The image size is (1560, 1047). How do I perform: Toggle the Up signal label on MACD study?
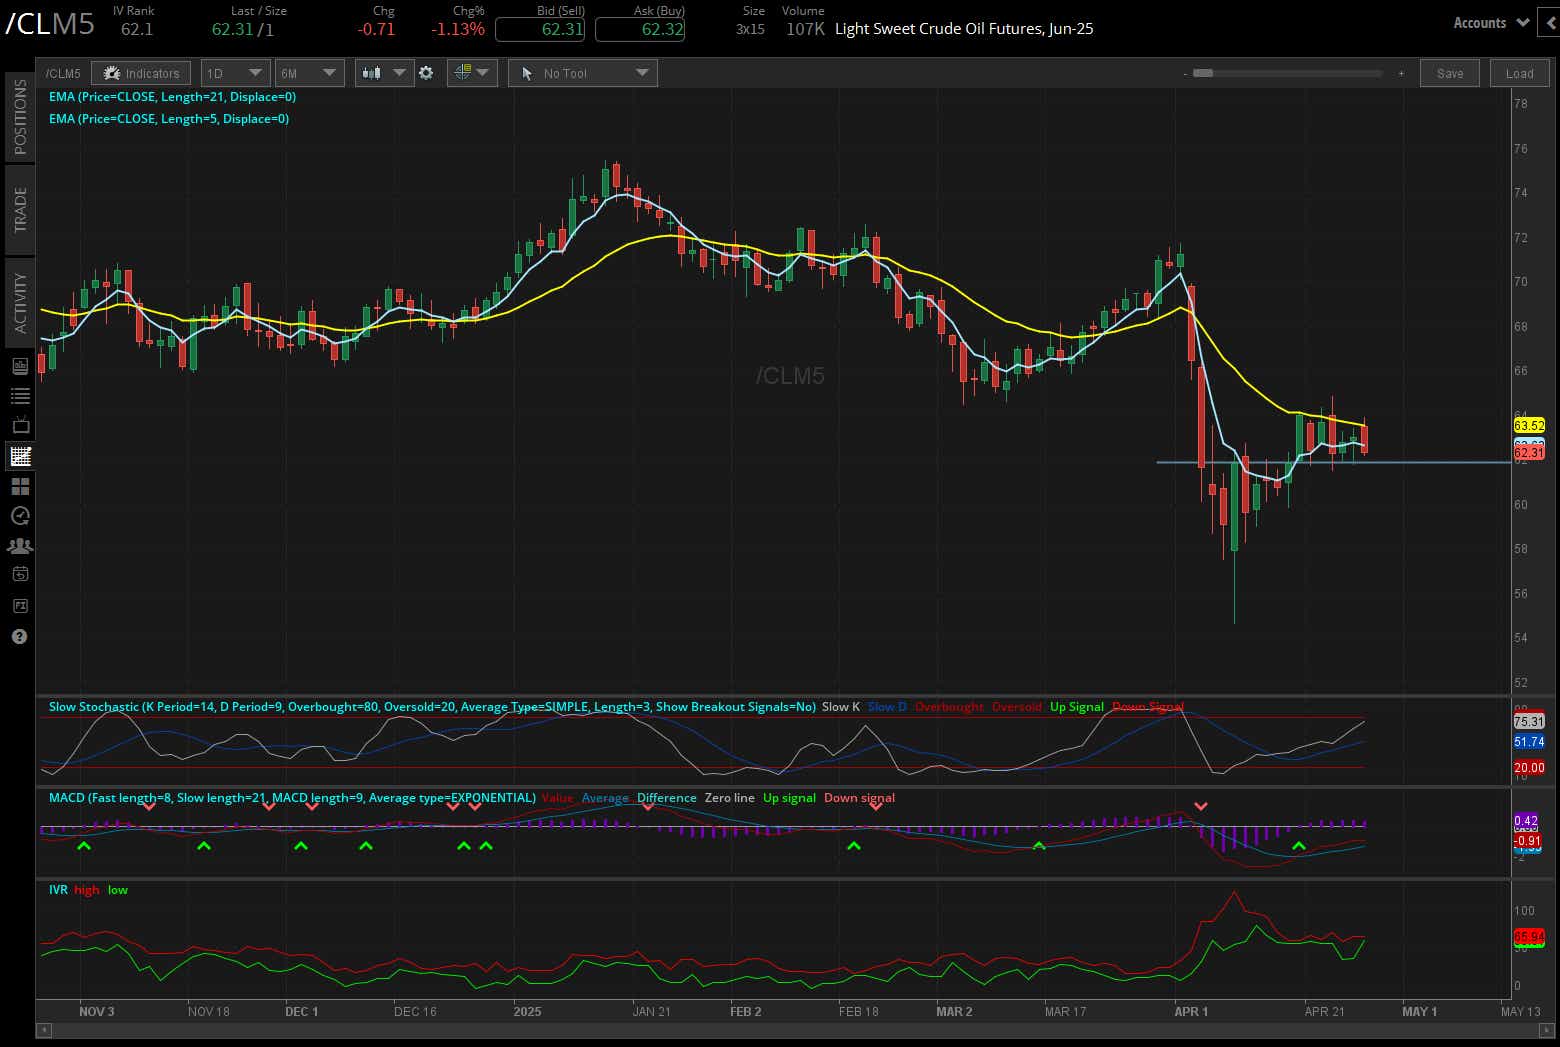click(x=789, y=798)
